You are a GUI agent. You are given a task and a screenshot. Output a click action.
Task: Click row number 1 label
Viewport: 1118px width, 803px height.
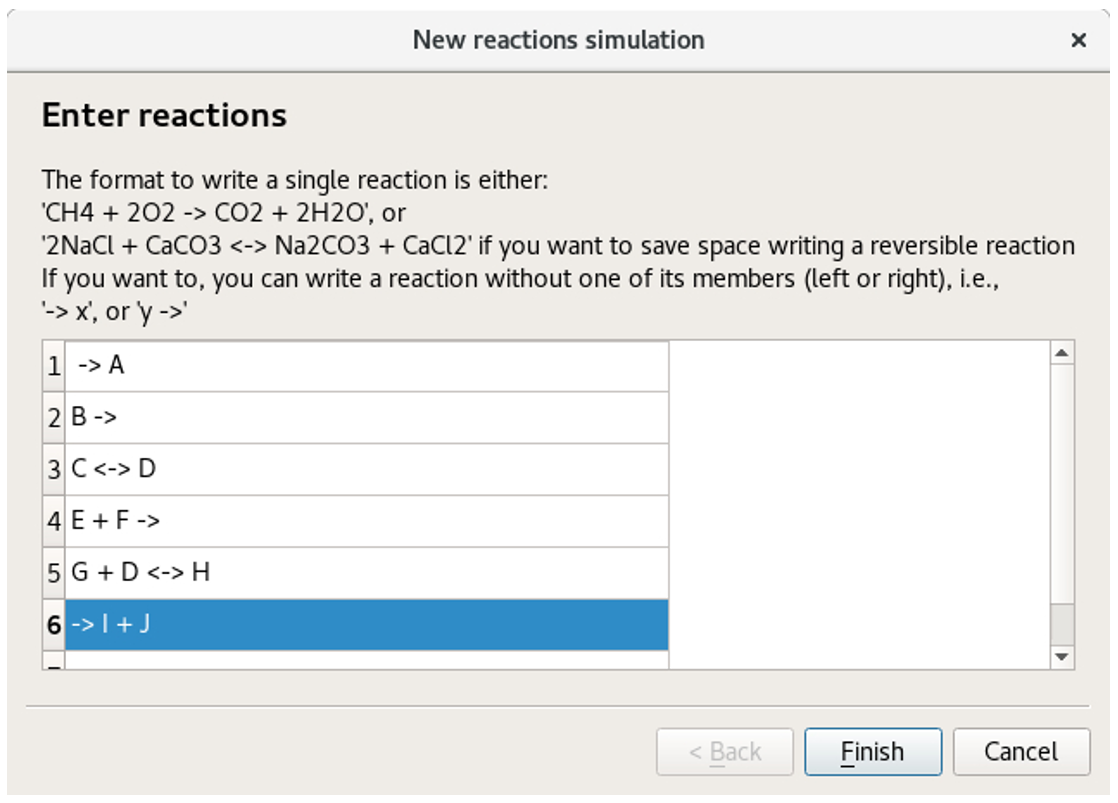point(49,364)
